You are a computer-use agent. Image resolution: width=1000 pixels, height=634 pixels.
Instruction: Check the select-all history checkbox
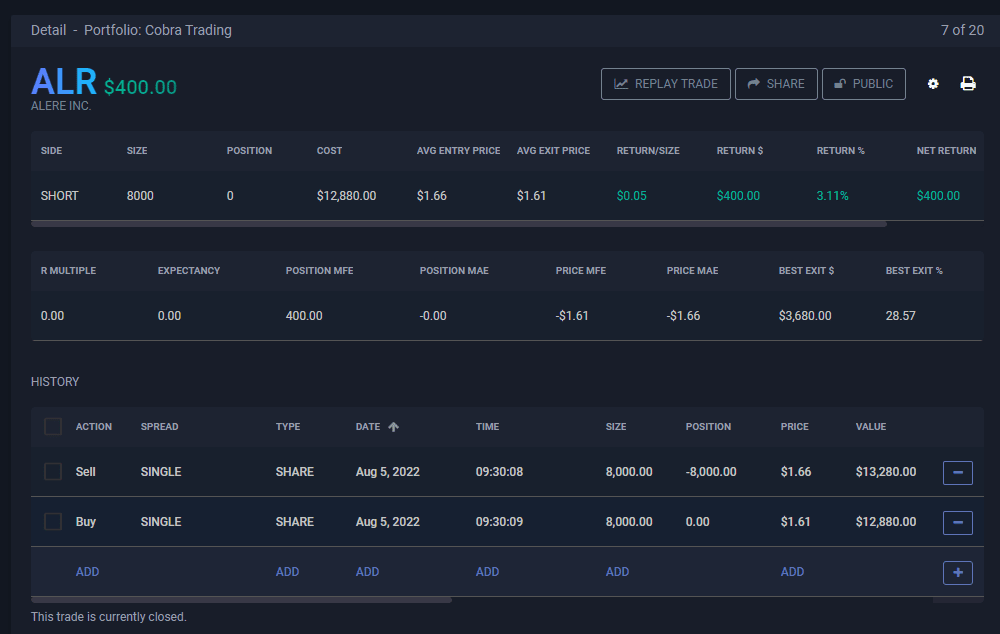53,427
